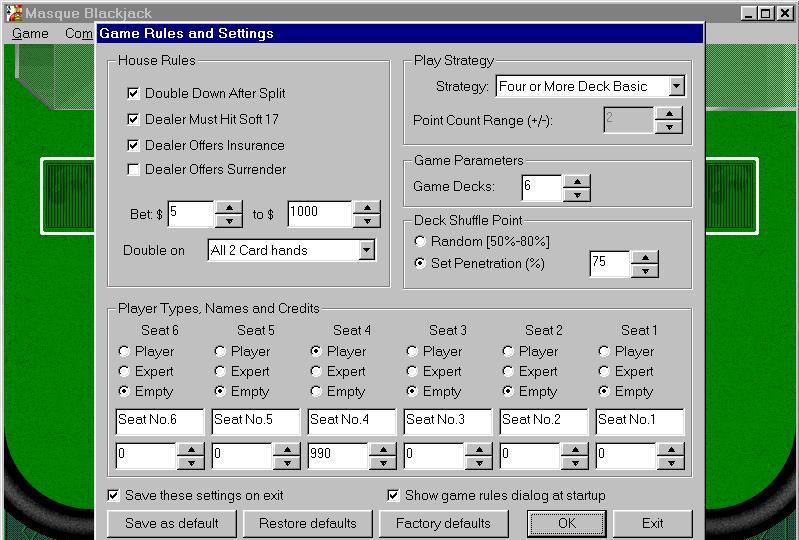This screenshot has height=540, width=799.
Task: Decrease maximum bet with down arrow
Action: click(x=367, y=220)
